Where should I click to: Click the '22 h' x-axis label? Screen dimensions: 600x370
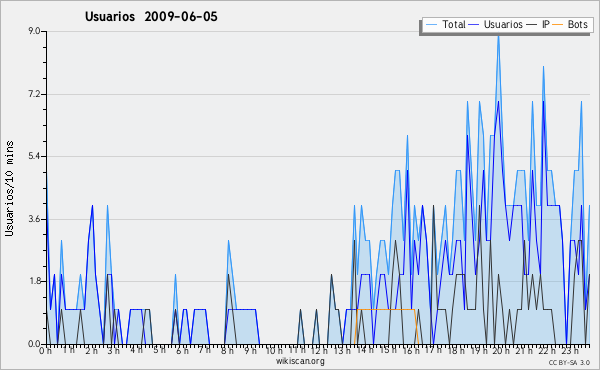546,350
